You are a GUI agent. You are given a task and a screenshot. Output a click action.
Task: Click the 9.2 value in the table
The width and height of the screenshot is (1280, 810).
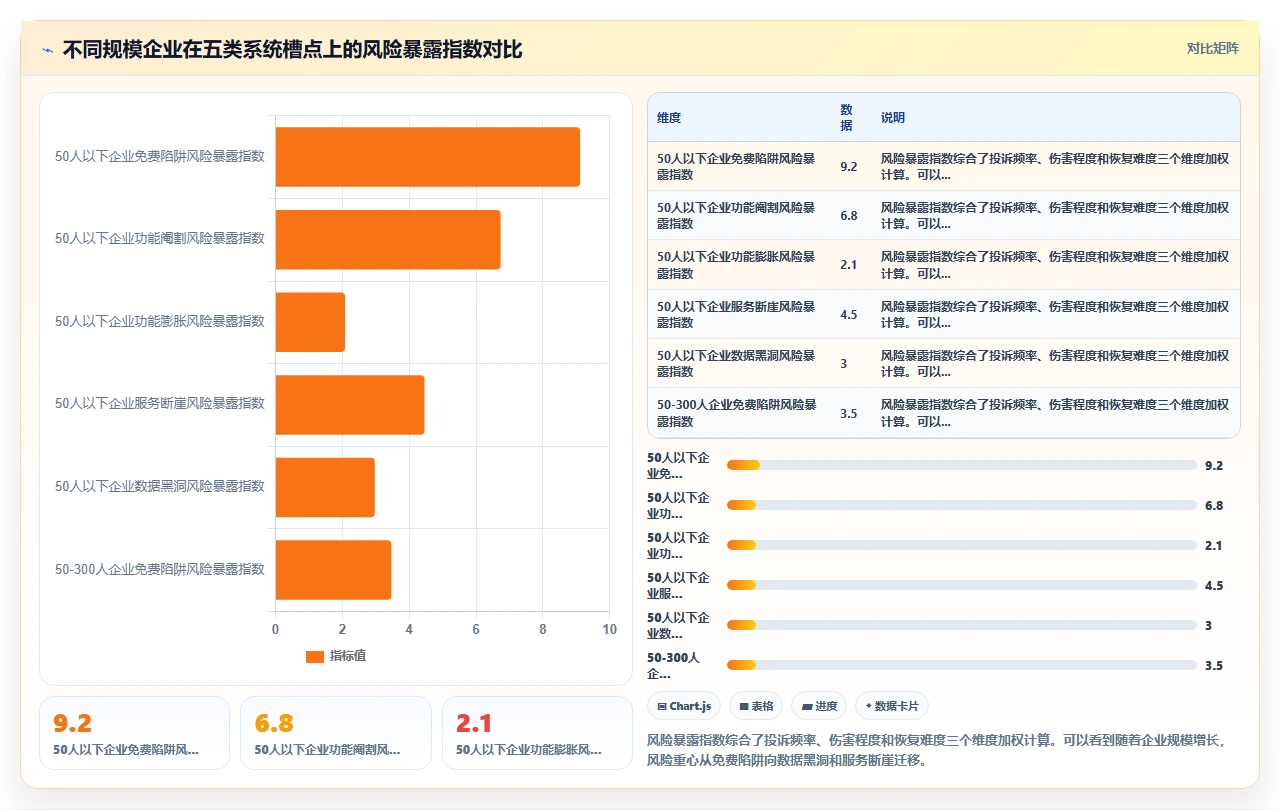coord(849,166)
